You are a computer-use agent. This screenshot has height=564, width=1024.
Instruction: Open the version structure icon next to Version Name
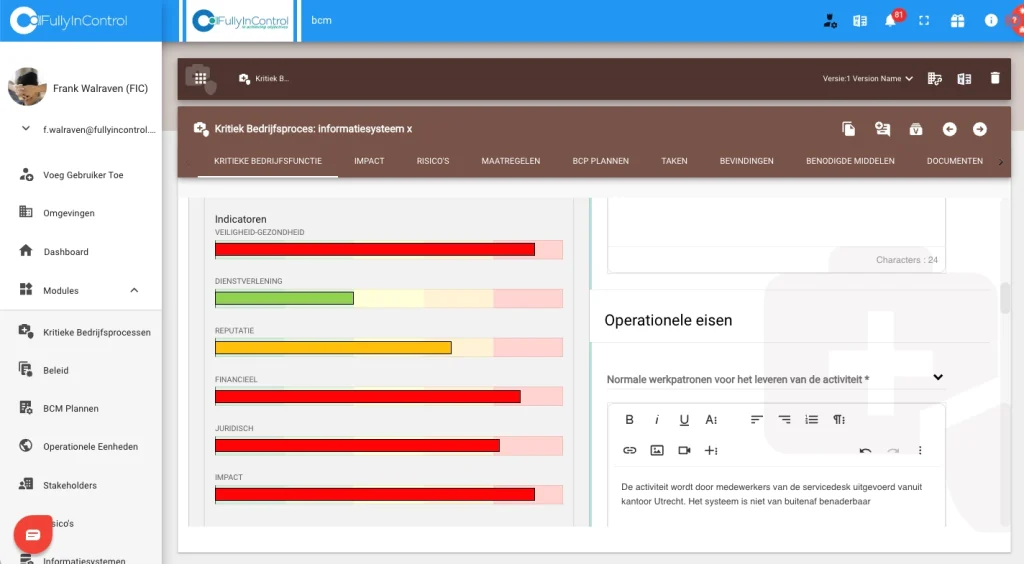click(x=935, y=79)
